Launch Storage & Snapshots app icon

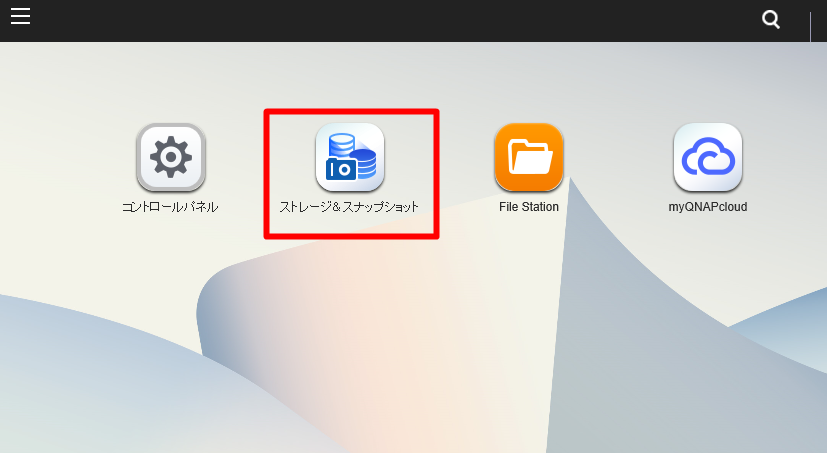pos(350,157)
